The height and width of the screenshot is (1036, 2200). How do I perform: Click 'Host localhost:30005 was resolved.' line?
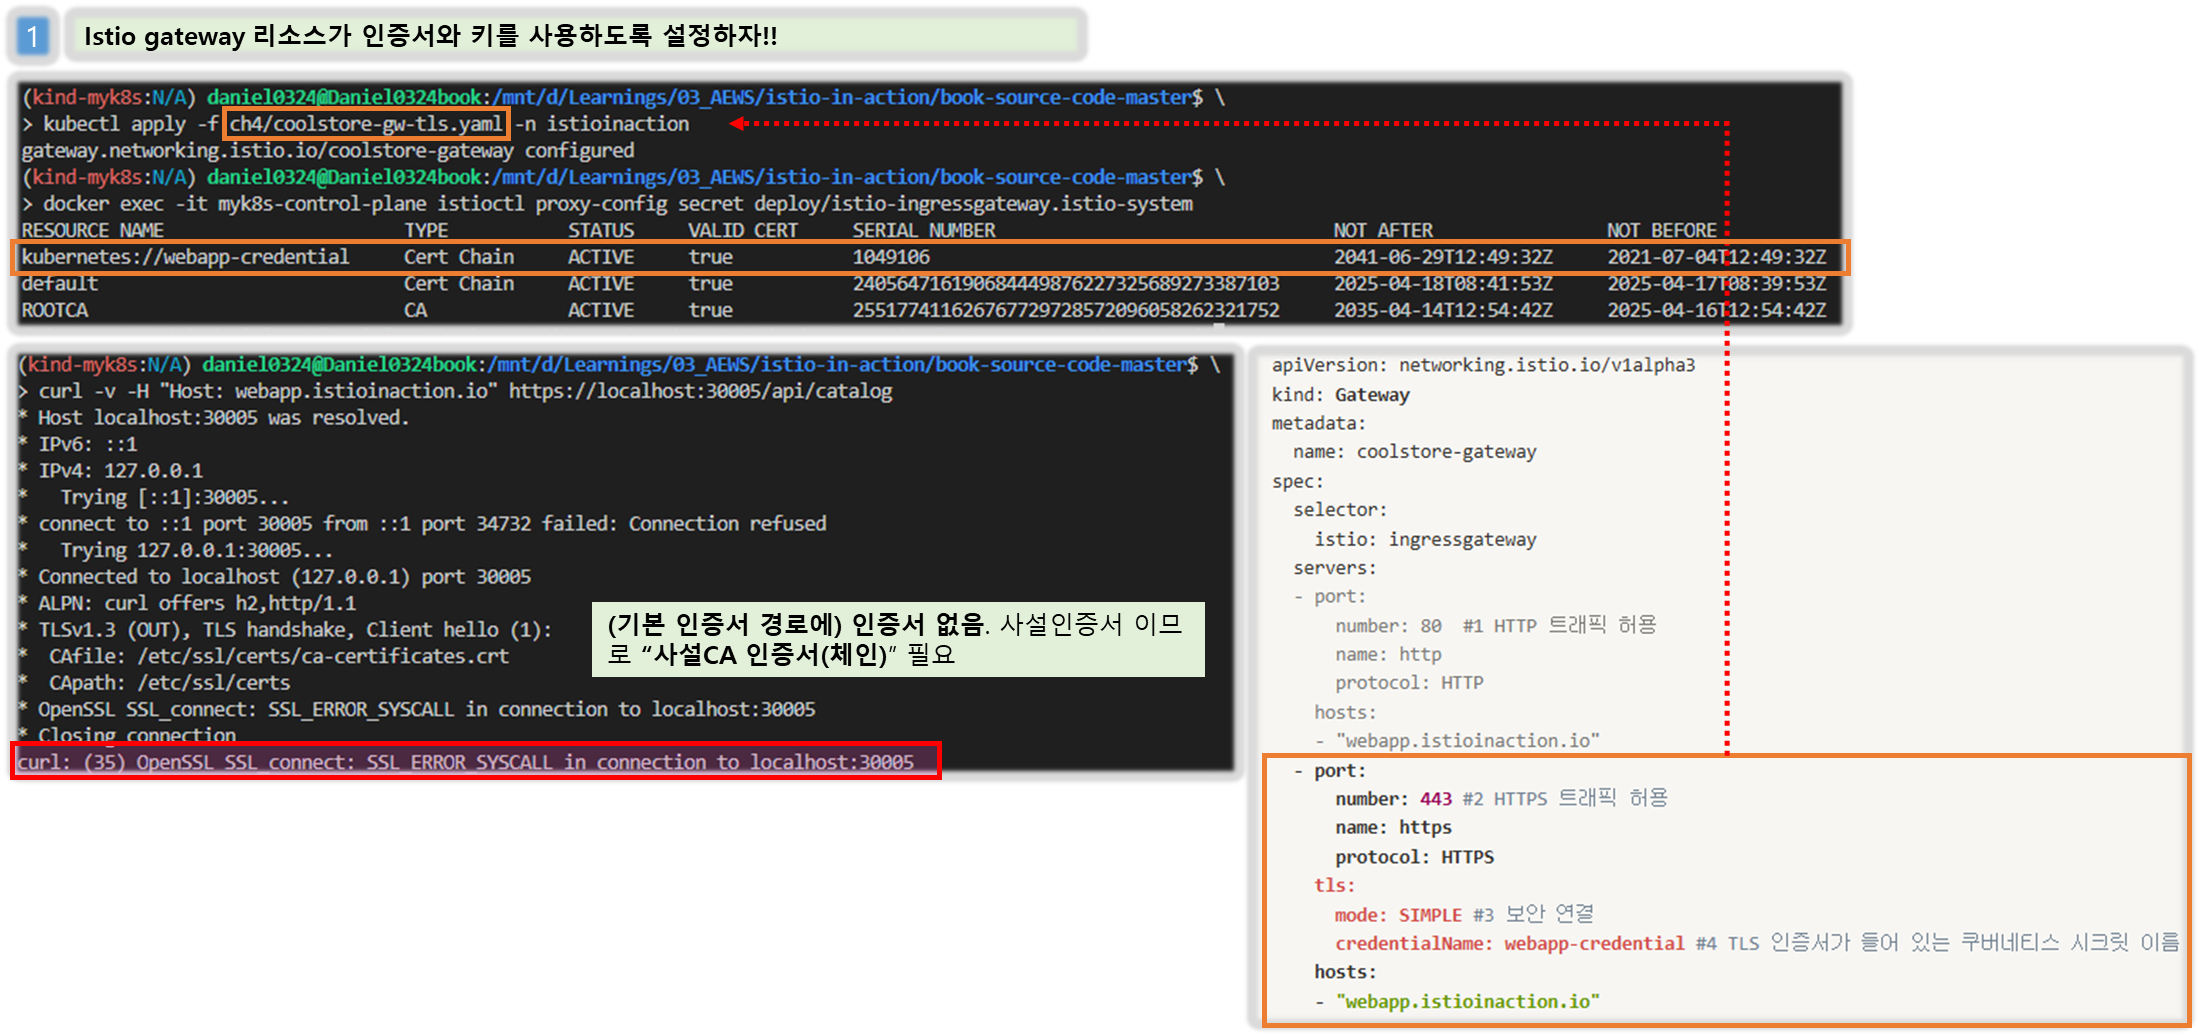click(214, 418)
